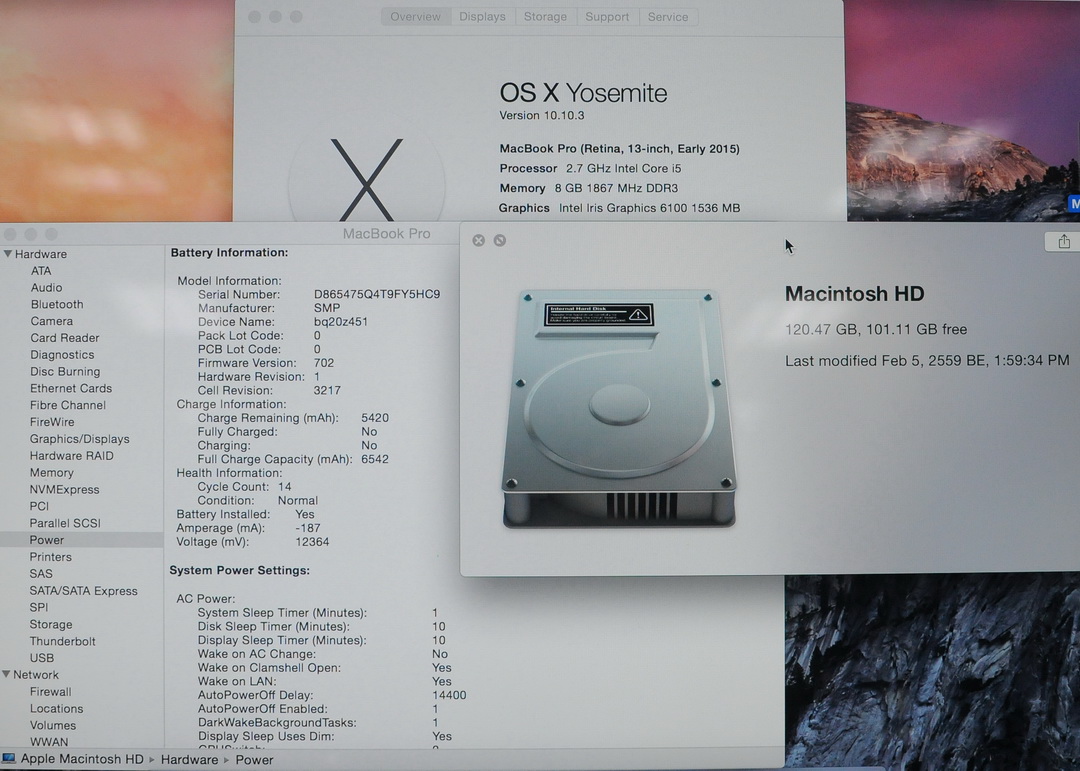
Task: Click the Voltage value 12364
Action: tap(312, 542)
